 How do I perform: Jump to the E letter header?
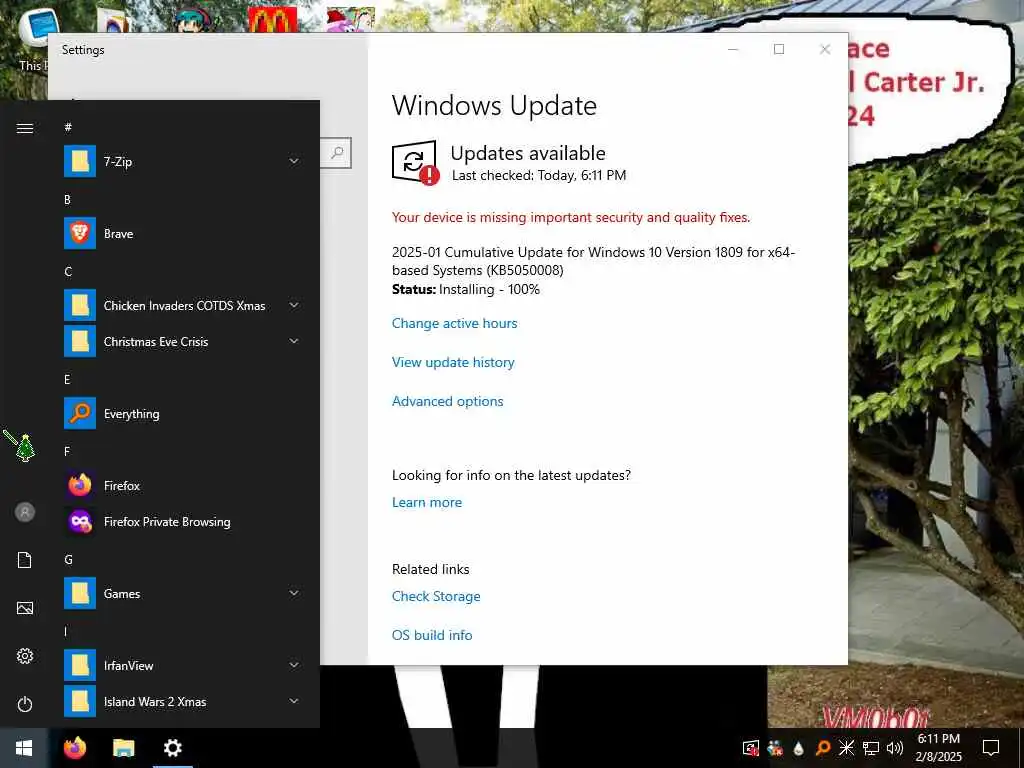click(67, 379)
